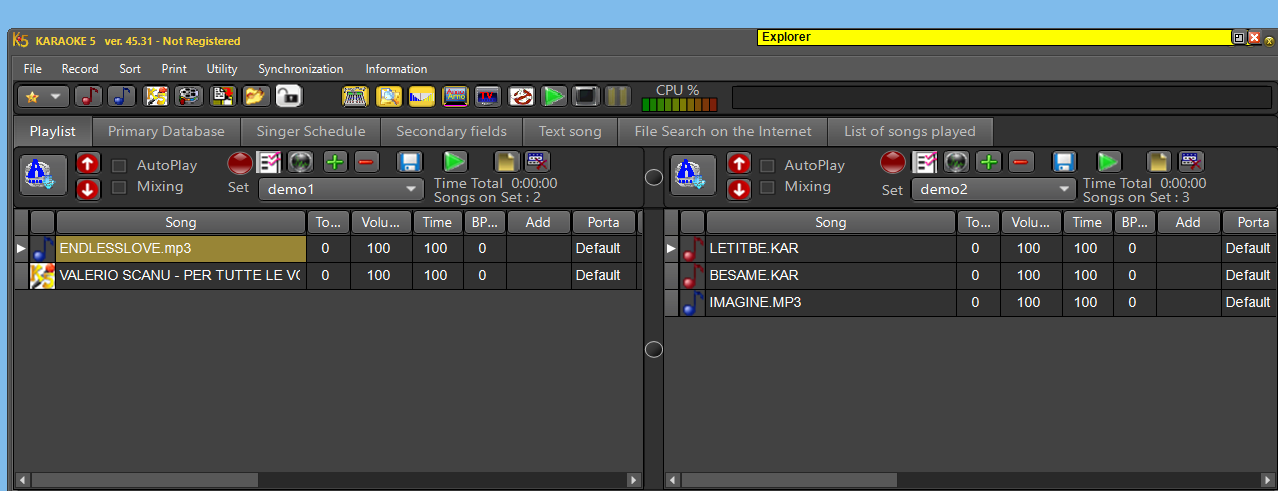Viewport: 1278px width, 491px height.
Task: Save the demo1 set with floppy icon
Action: (409, 162)
